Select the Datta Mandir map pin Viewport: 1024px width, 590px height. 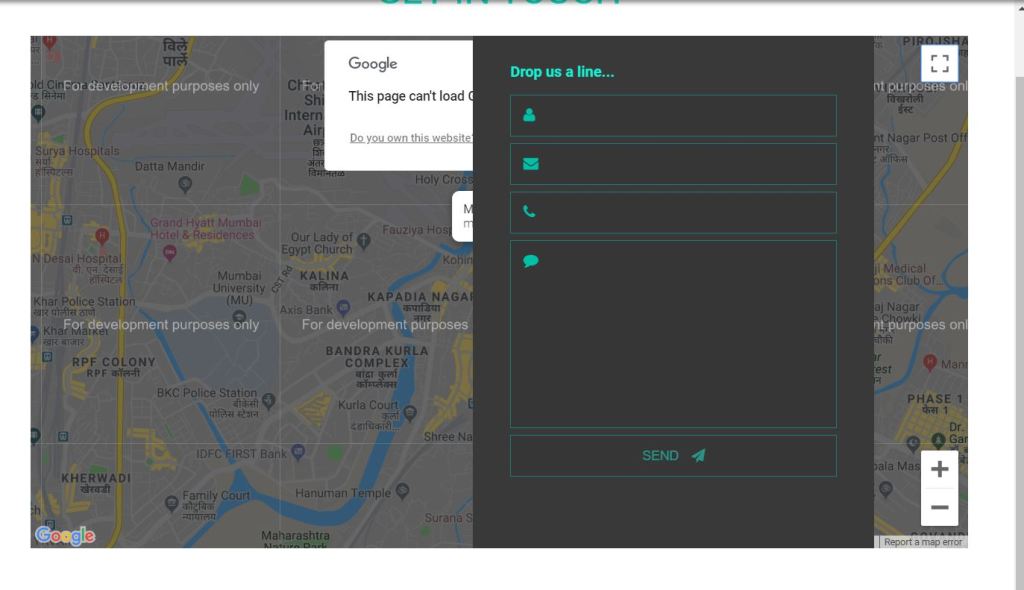pyautogui.click(x=185, y=184)
